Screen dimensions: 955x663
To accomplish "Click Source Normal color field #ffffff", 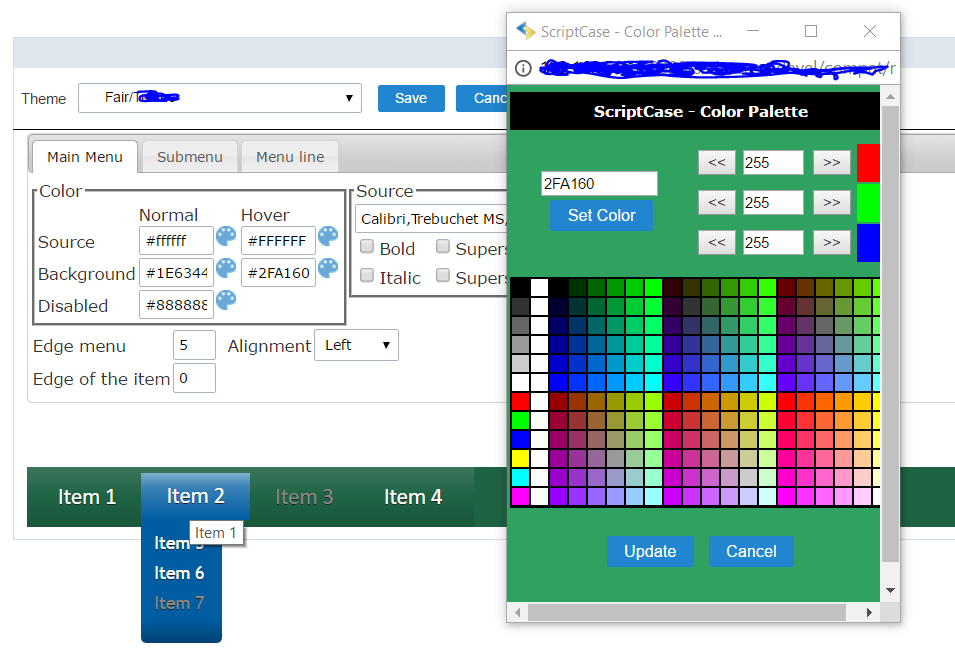I will pos(176,240).
